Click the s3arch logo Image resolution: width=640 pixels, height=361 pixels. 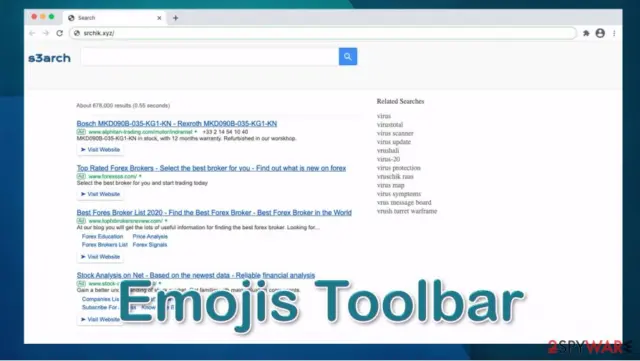pyautogui.click(x=49, y=58)
